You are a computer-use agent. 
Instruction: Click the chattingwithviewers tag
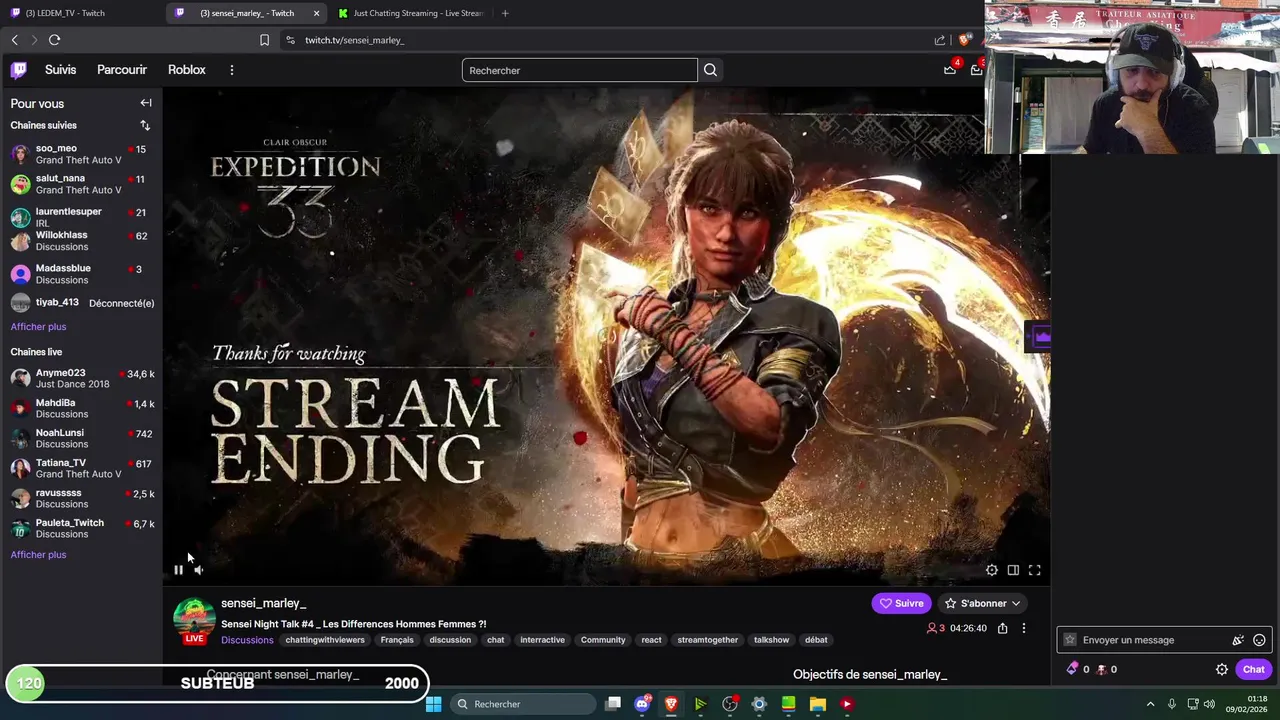click(325, 640)
